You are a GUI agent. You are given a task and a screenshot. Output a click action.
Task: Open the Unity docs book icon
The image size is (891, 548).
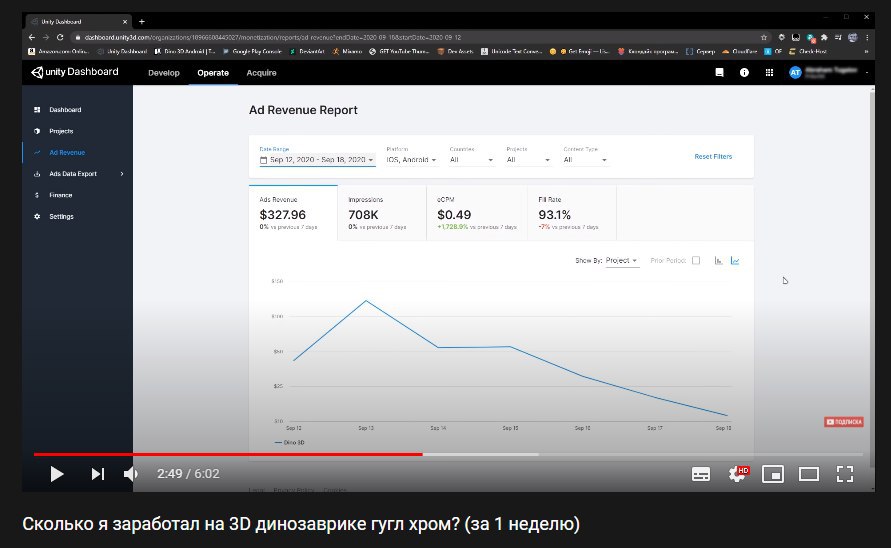tap(719, 72)
